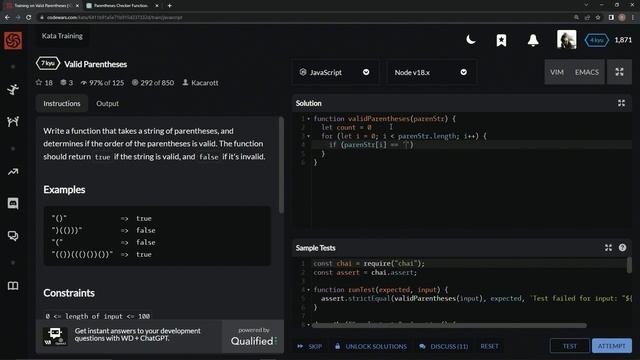Click the Sample Tests vertical scrollbar
The height and width of the screenshot is (360, 640).
[629, 265]
